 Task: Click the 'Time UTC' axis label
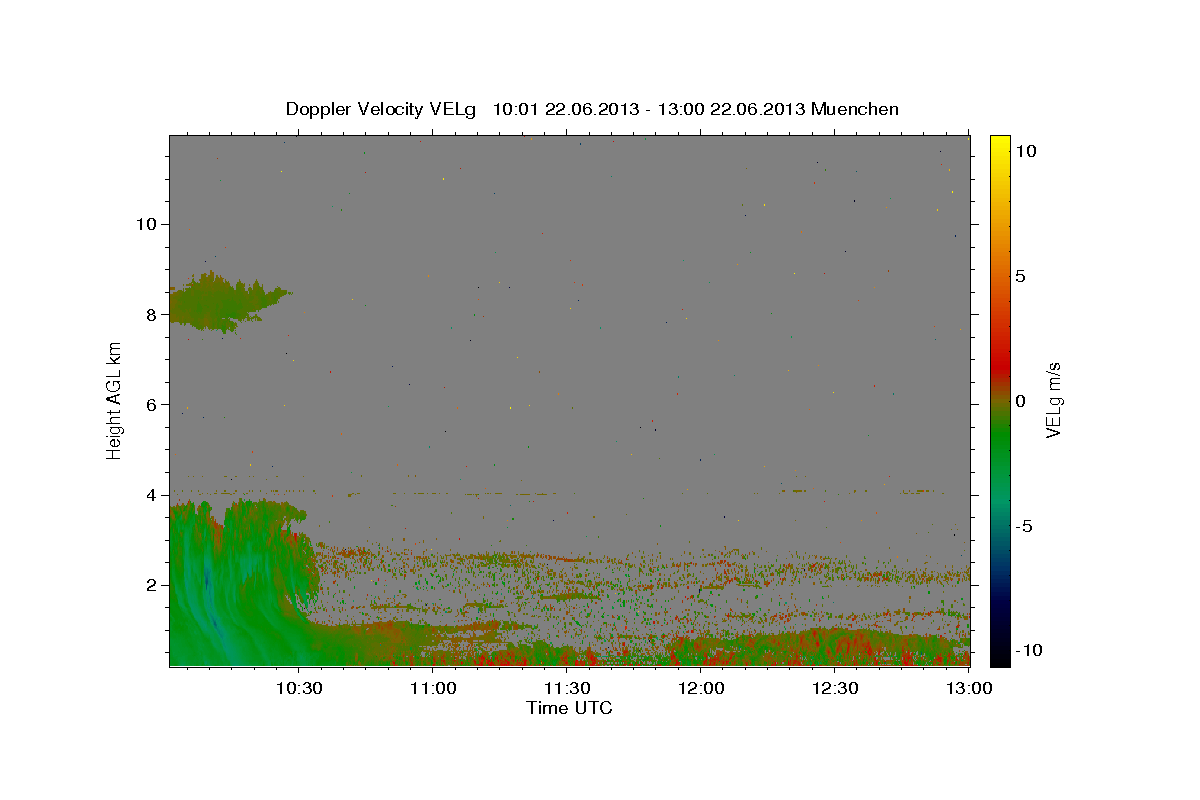[569, 708]
